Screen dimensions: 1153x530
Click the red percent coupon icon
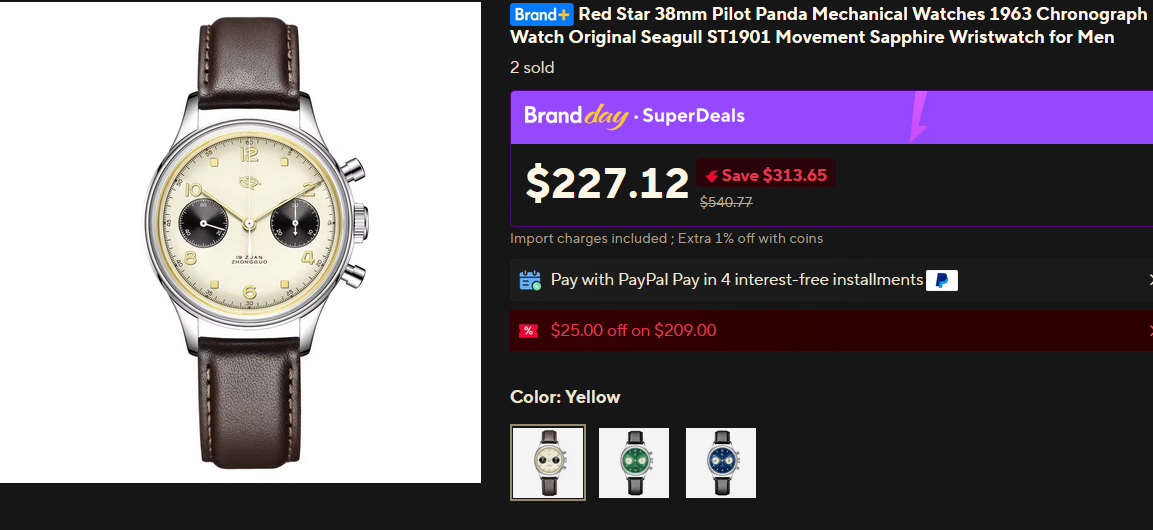[528, 331]
